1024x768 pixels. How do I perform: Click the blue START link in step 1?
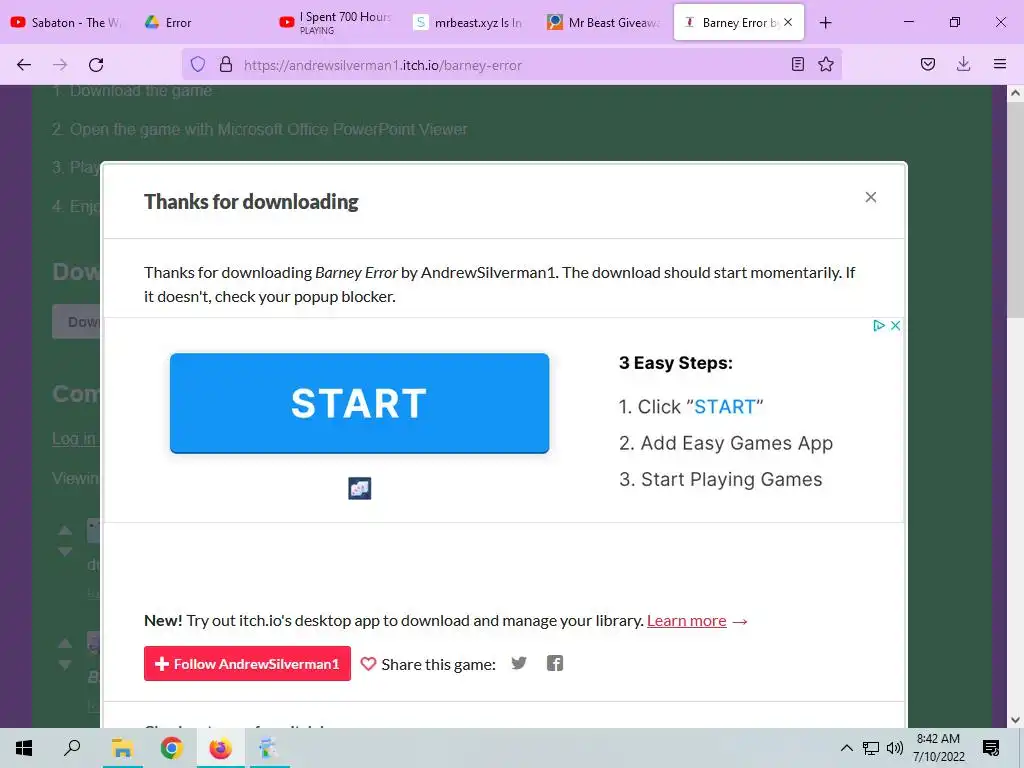coord(724,407)
